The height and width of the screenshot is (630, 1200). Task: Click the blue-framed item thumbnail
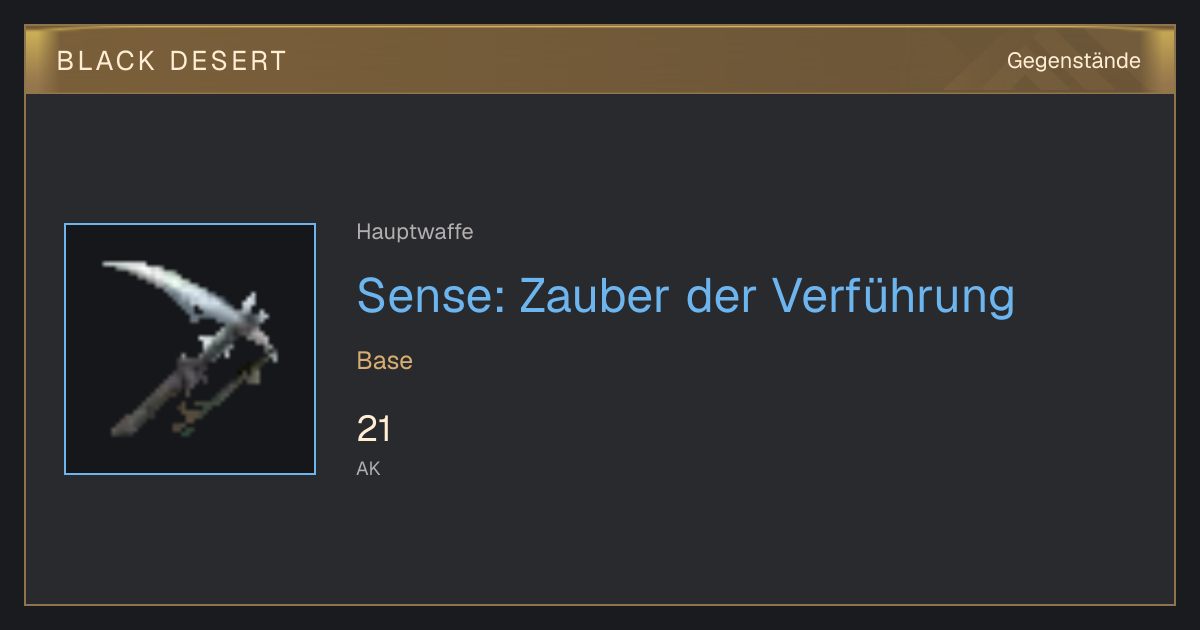(190, 349)
